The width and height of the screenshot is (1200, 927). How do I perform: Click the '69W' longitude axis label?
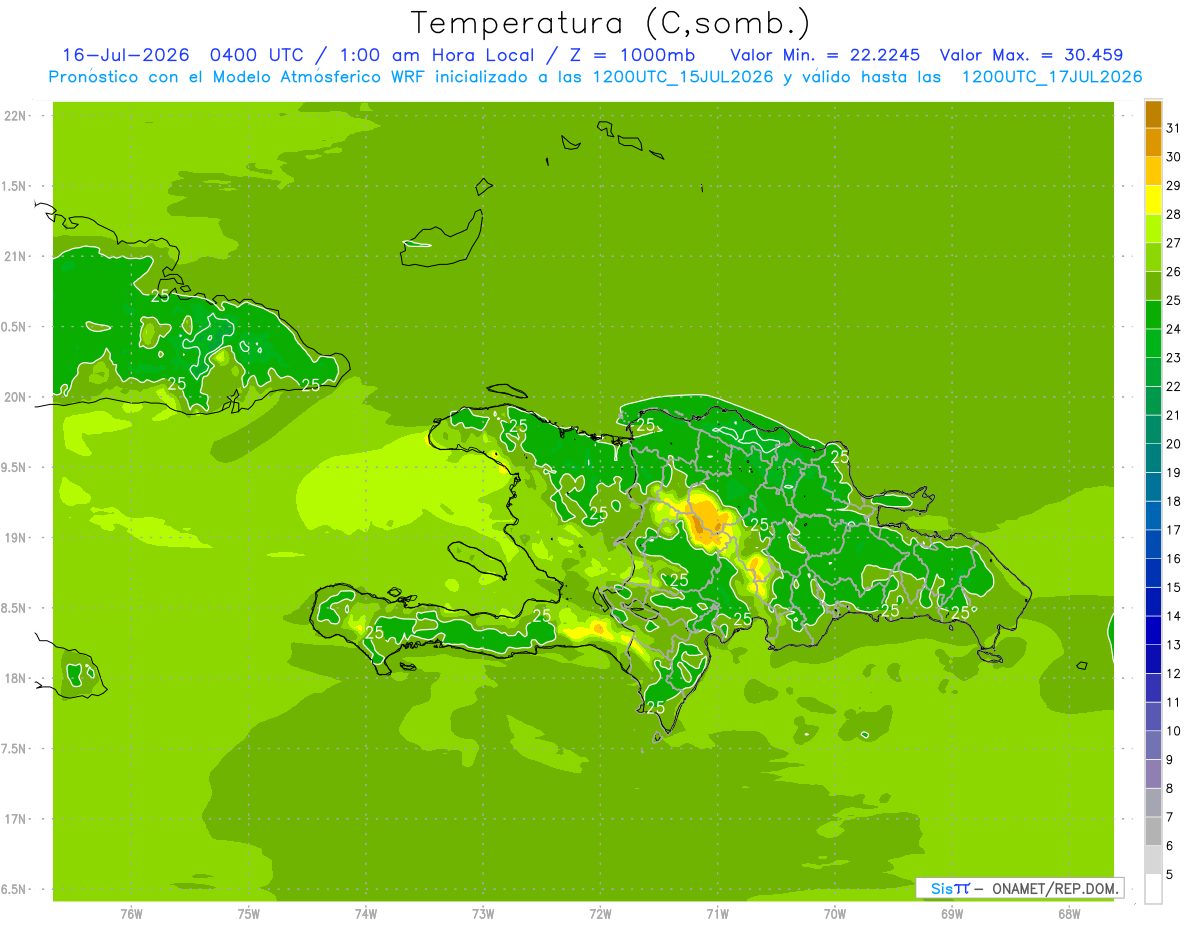[952, 914]
